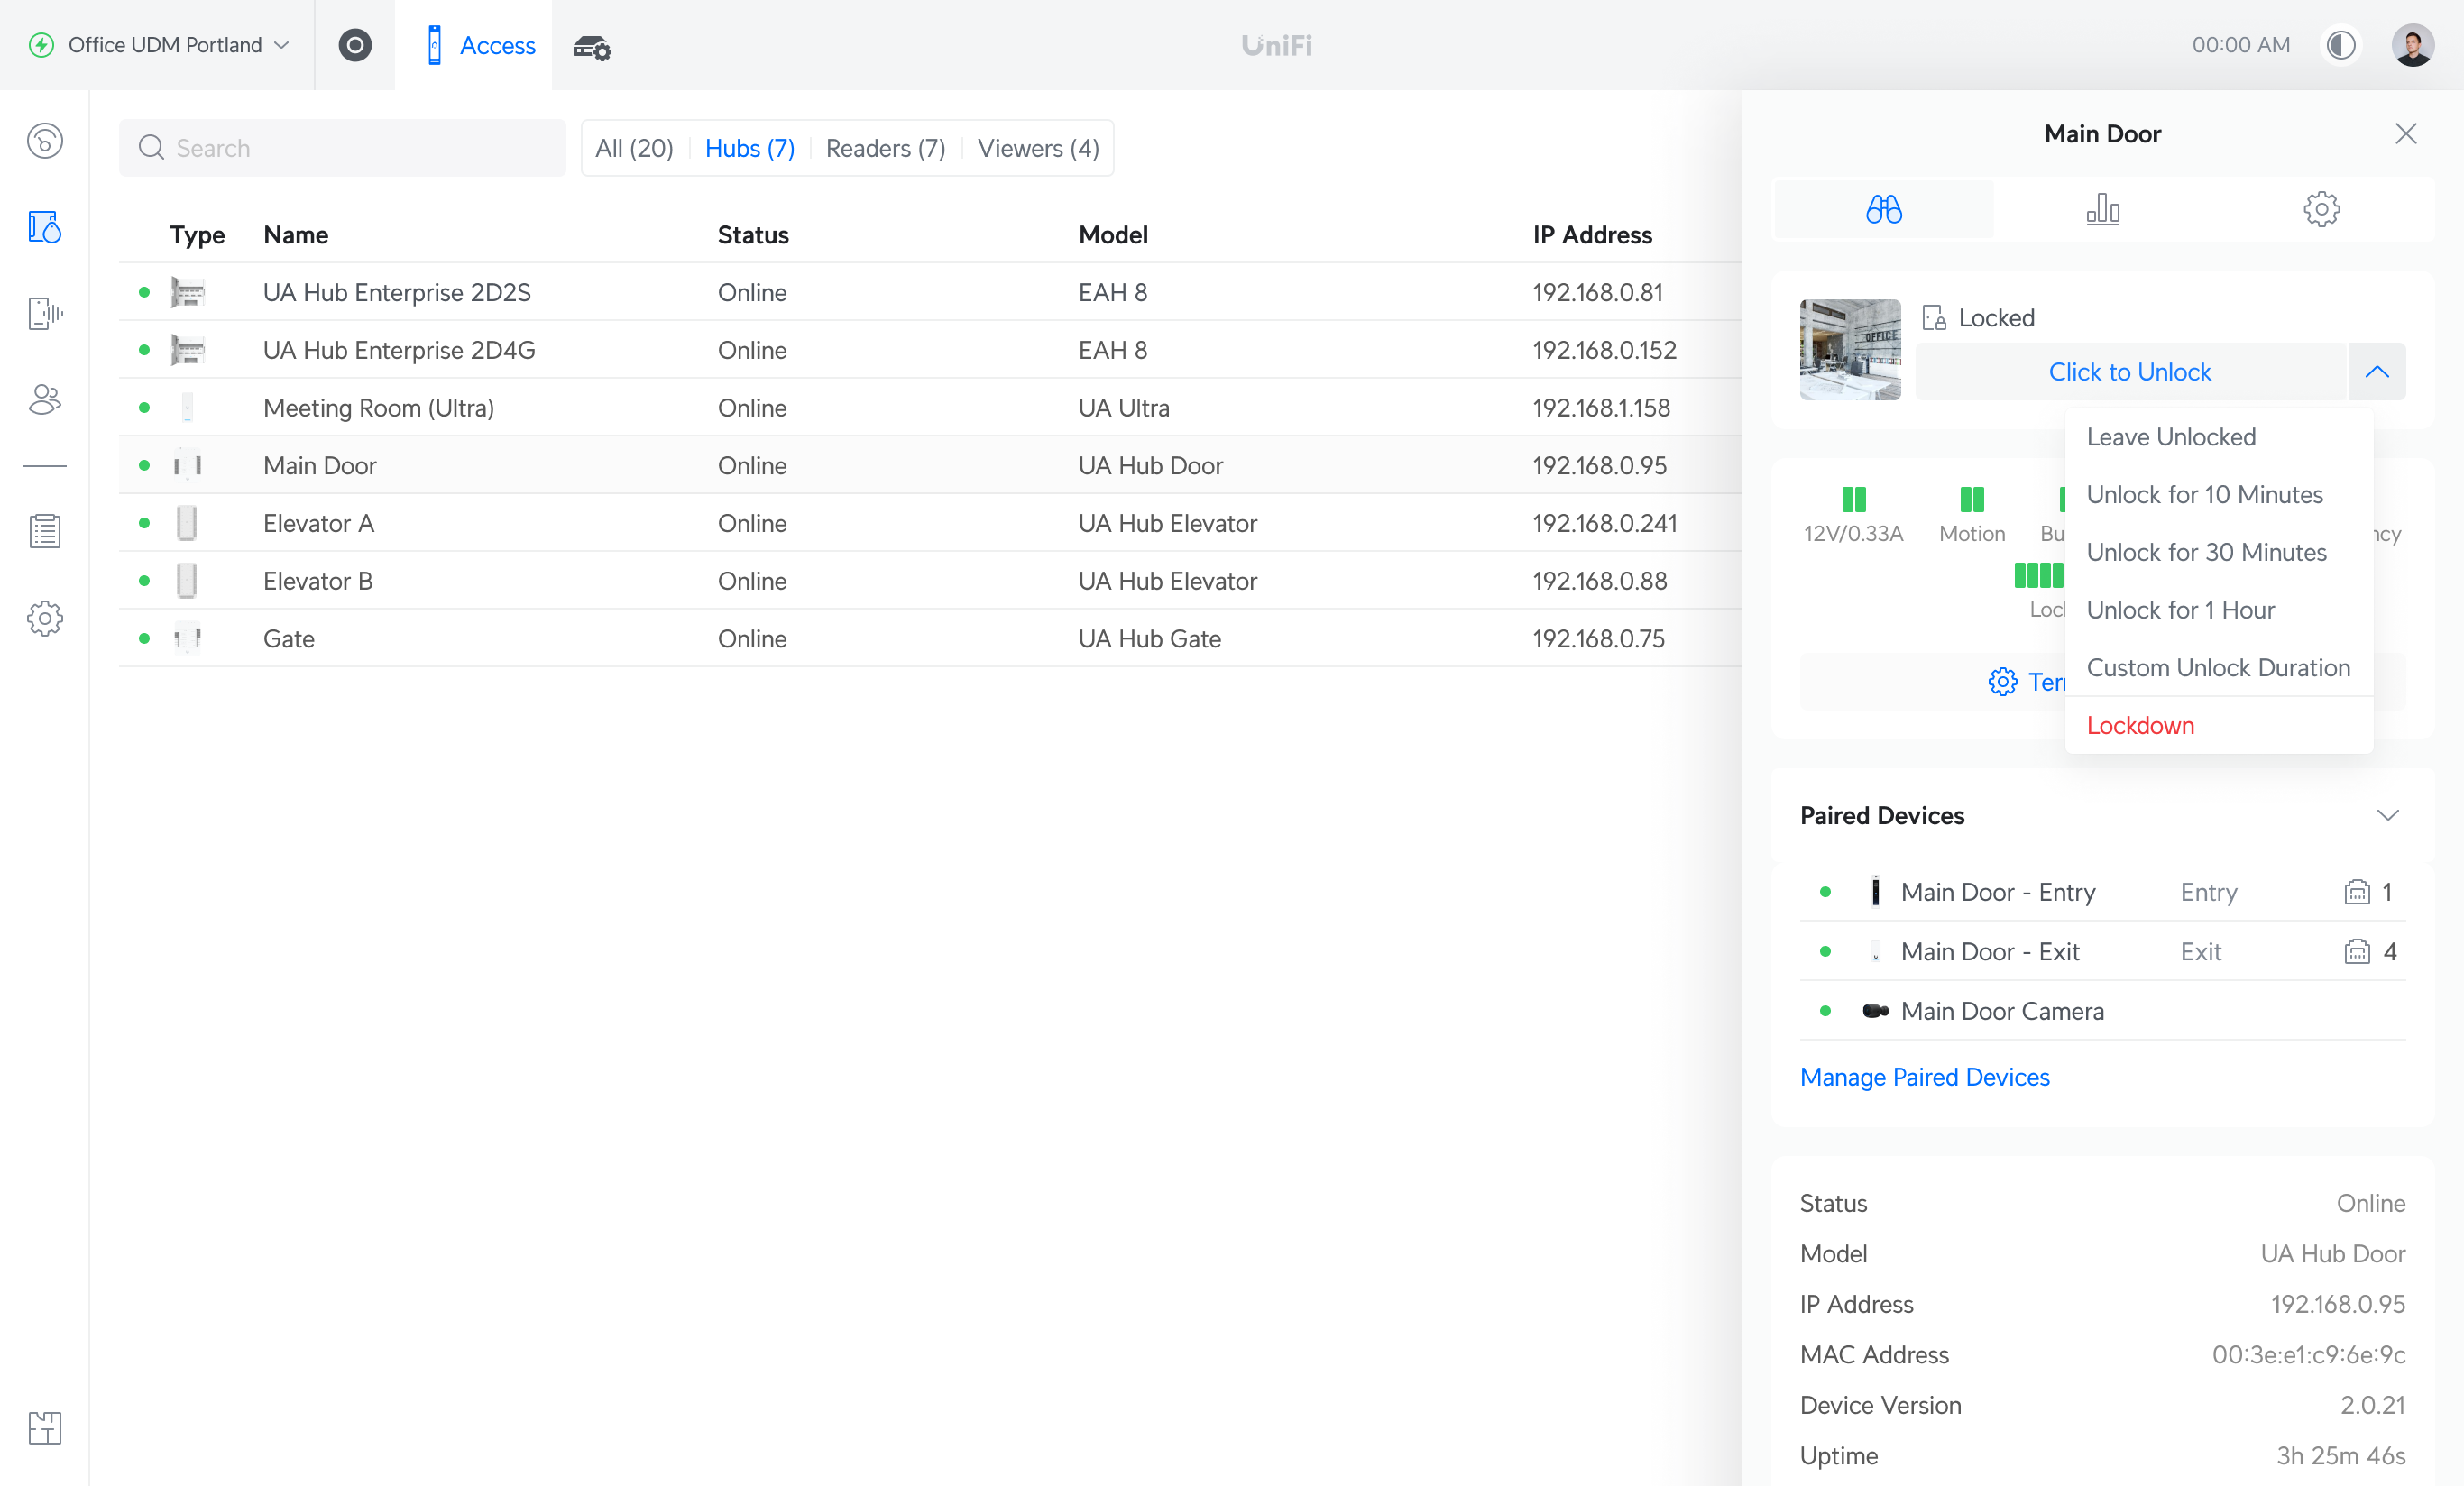Image resolution: width=2464 pixels, height=1486 pixels.
Task: Select the red Lockdown option
Action: coord(2219,726)
